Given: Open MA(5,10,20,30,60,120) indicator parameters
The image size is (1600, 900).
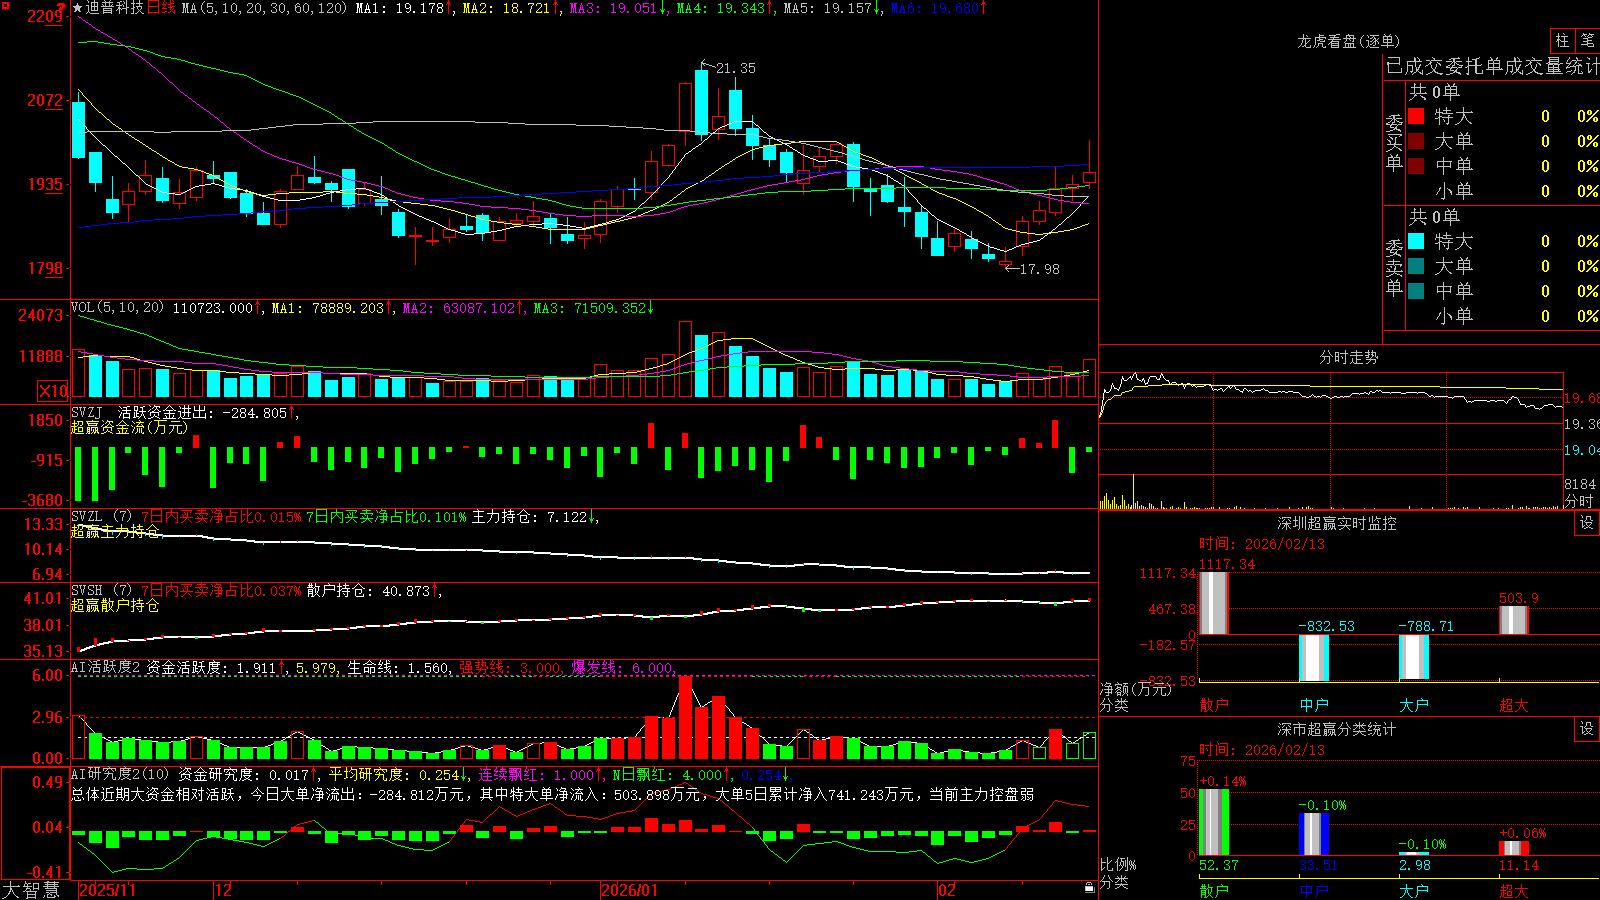Looking at the screenshot, I should tap(264, 8).
